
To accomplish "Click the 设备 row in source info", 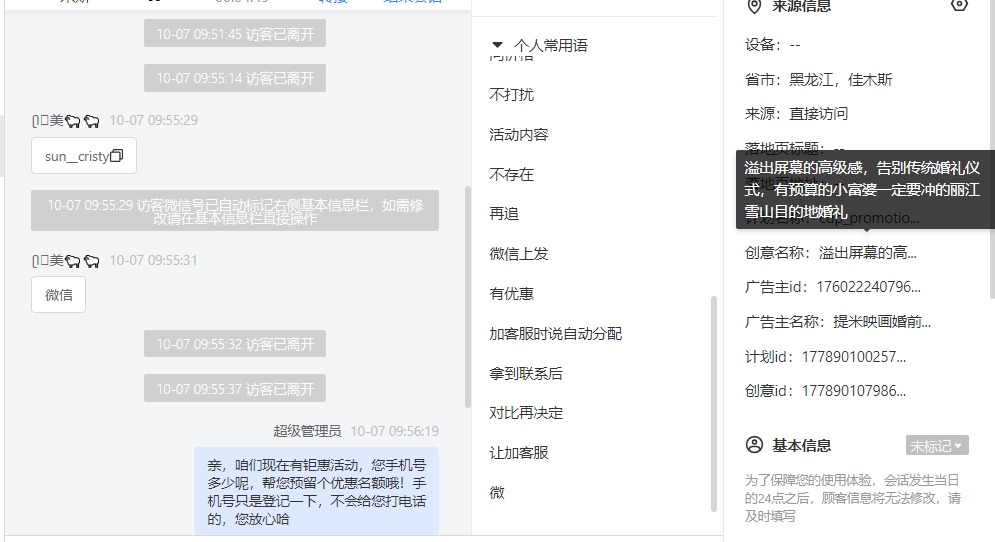I will [773, 45].
